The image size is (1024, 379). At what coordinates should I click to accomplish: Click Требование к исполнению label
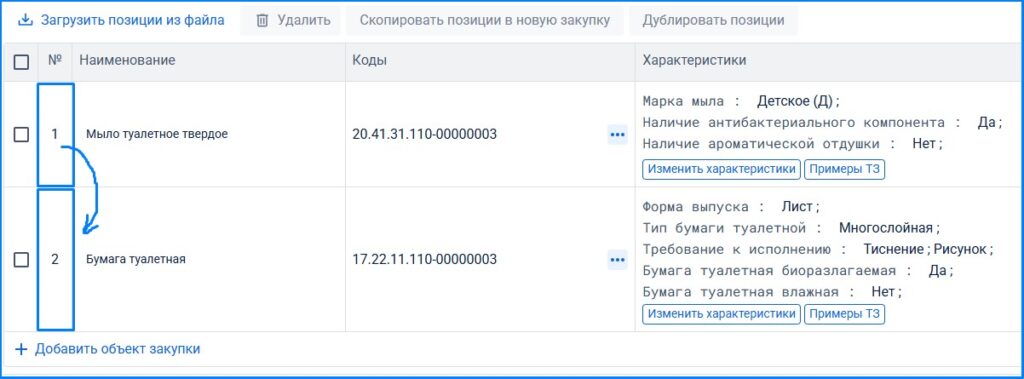pos(737,249)
